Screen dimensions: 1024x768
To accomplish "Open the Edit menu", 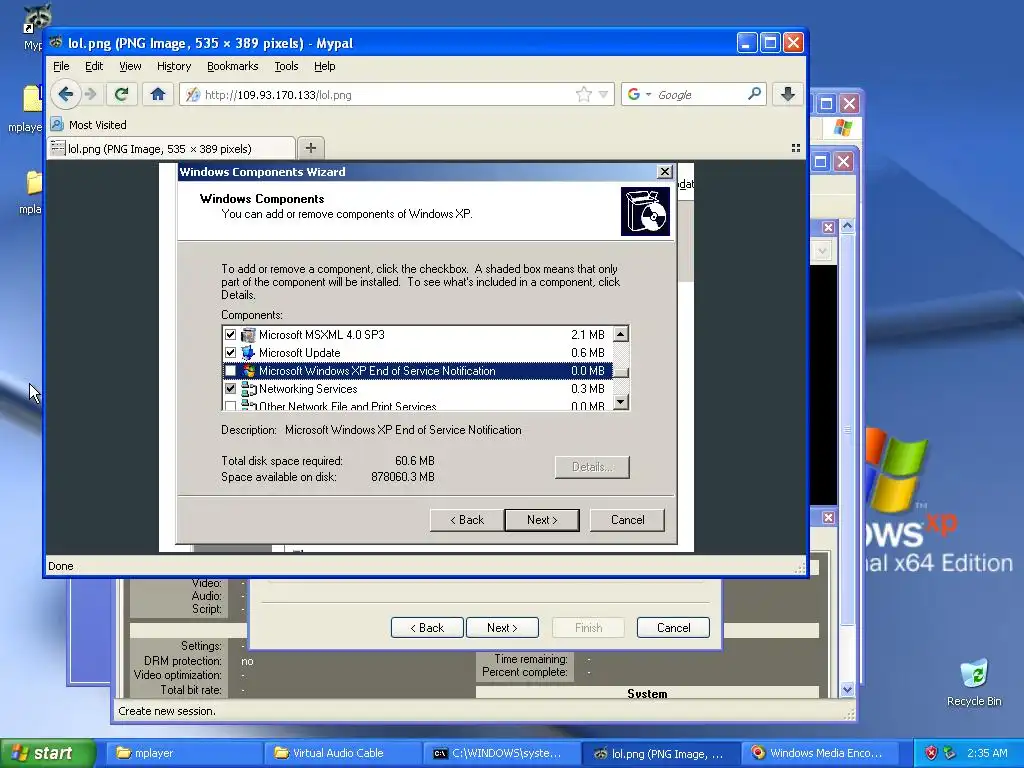I will pos(94,66).
